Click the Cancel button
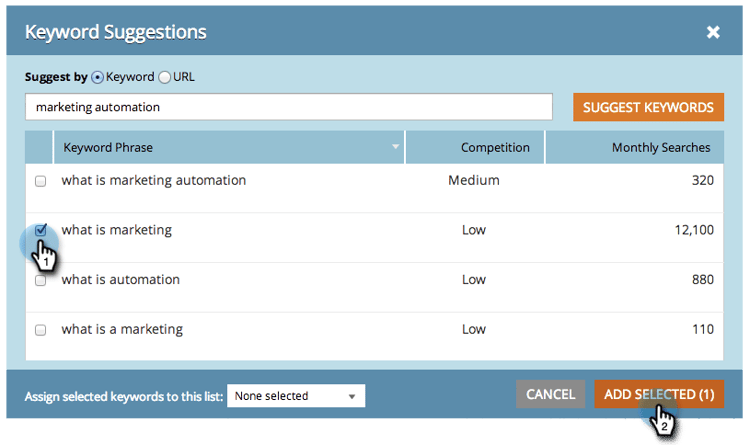Viewport: 750px width, 445px height. pyautogui.click(x=550, y=394)
